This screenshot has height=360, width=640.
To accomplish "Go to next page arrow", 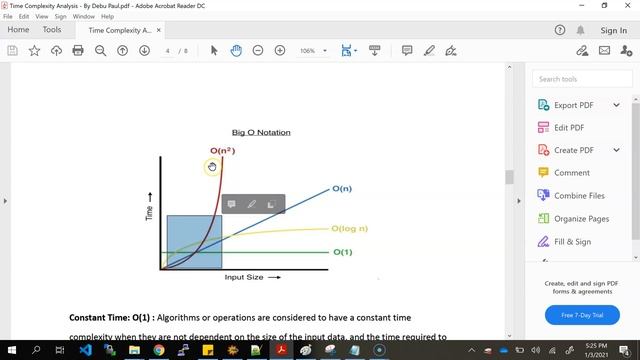I will 144,51.
